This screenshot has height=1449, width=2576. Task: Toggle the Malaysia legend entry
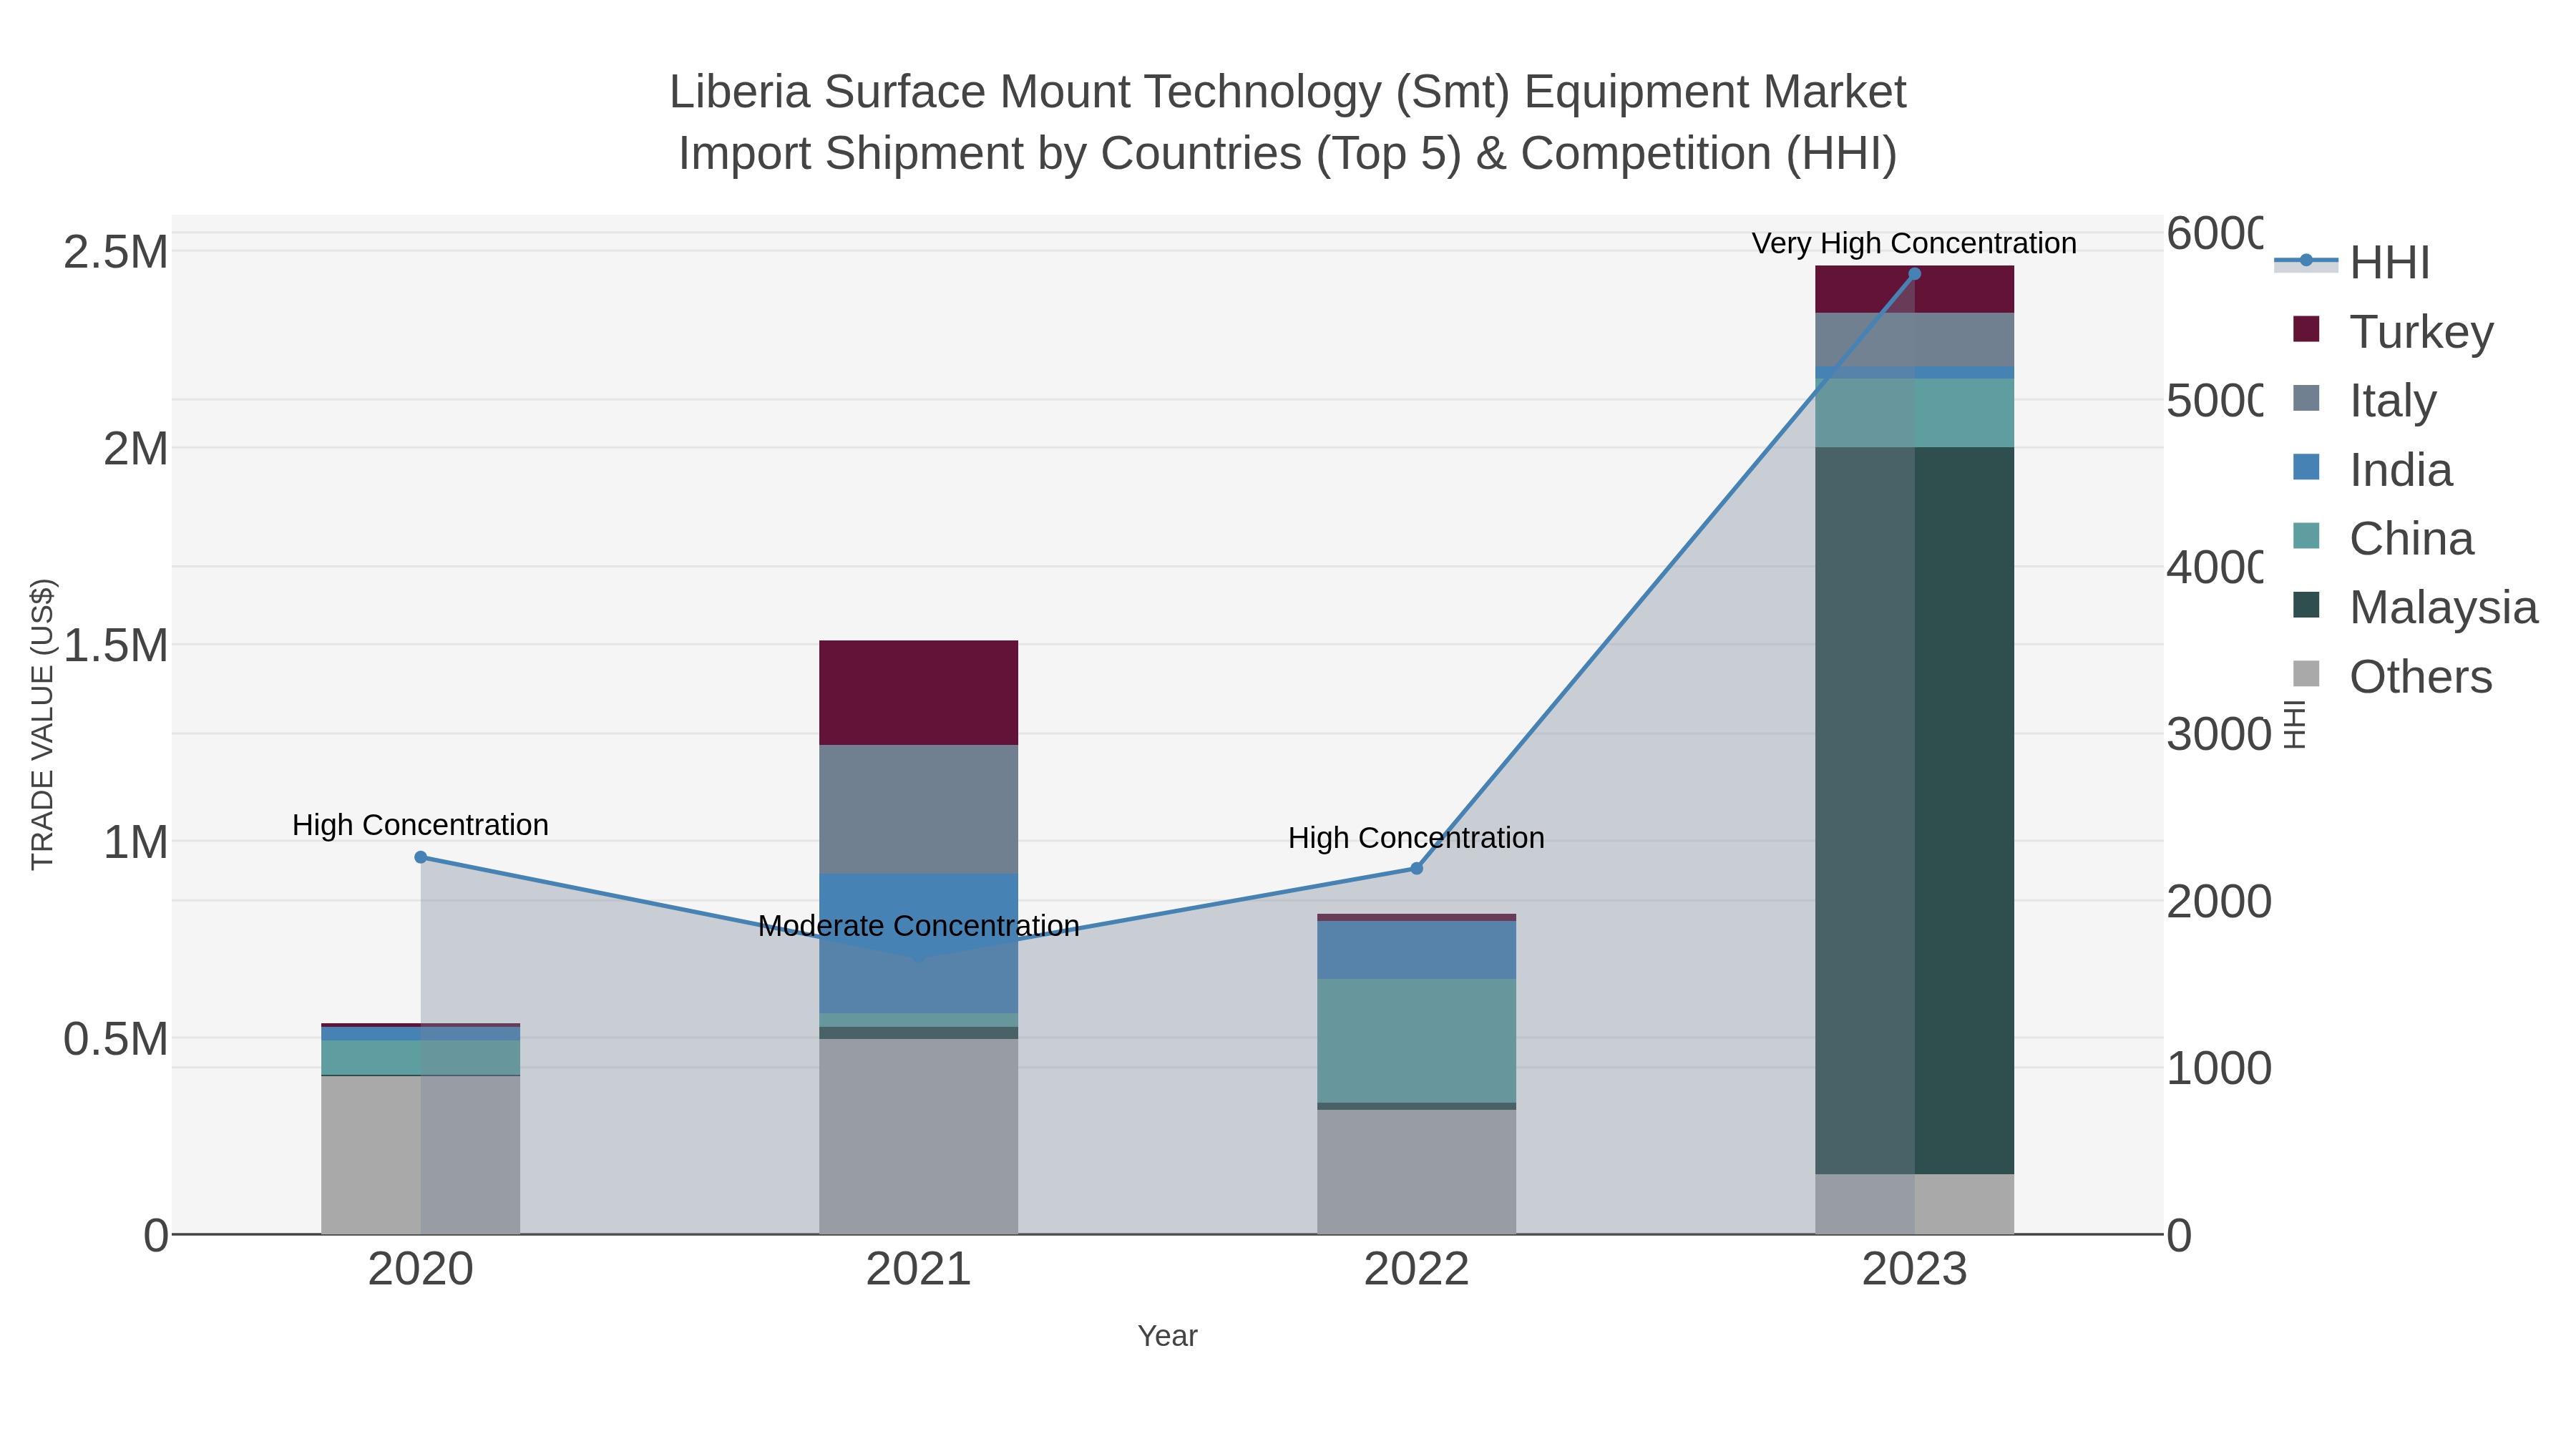tap(2415, 607)
